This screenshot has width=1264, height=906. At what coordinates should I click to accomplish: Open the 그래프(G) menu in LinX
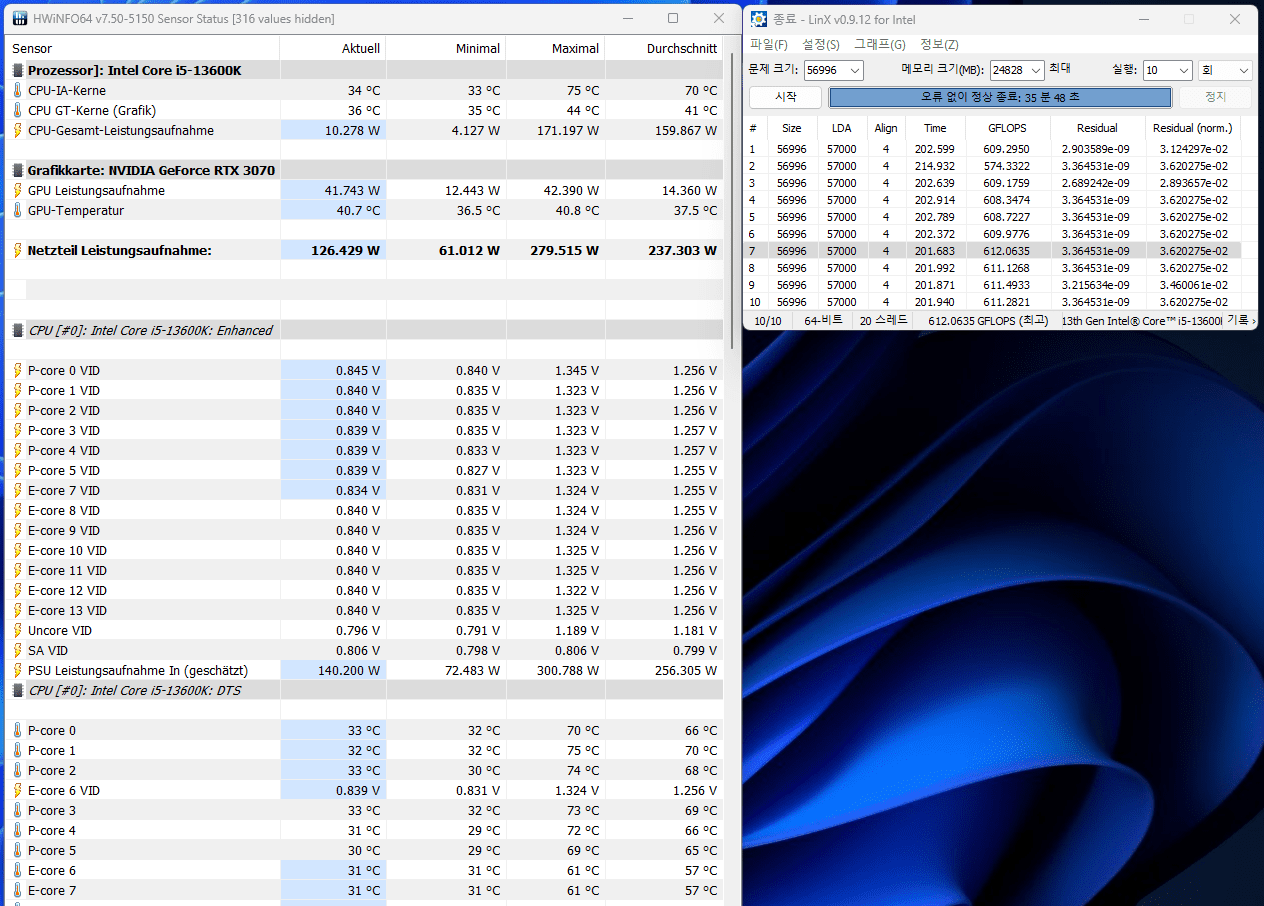point(879,45)
